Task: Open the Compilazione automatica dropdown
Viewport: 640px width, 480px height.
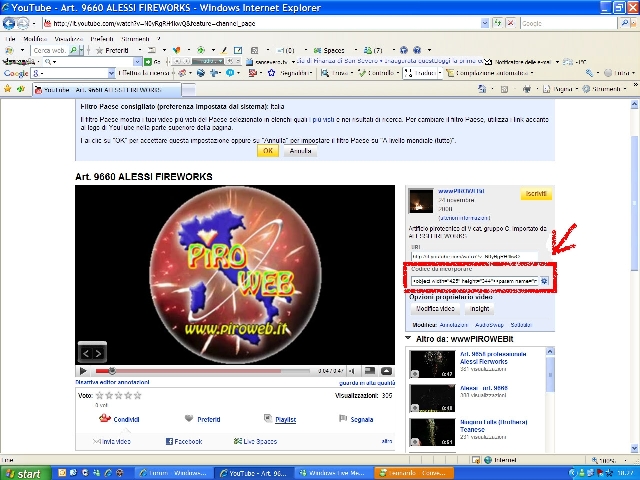Action: [x=532, y=73]
